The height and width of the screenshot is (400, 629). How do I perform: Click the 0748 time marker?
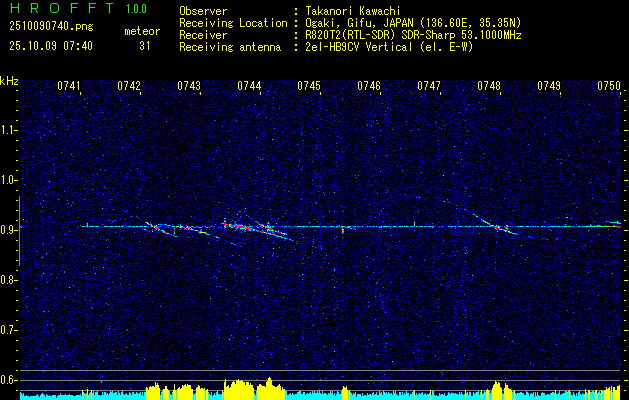click(489, 87)
